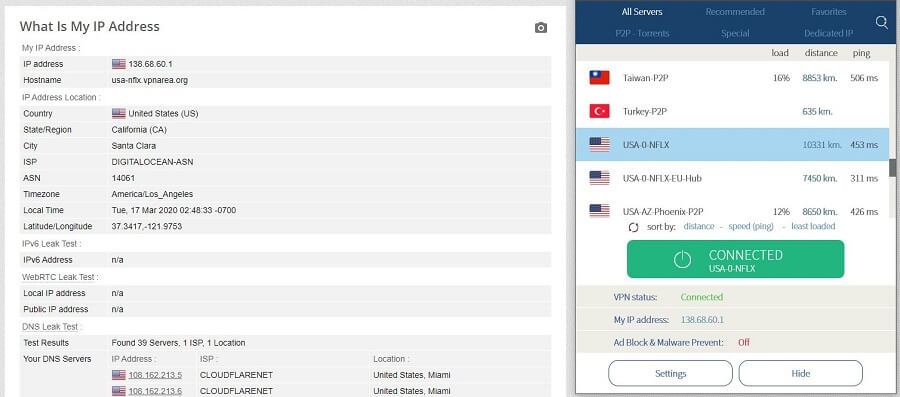
Task: Toggle Ad Block & Malware Prevent Off
Action: click(744, 342)
